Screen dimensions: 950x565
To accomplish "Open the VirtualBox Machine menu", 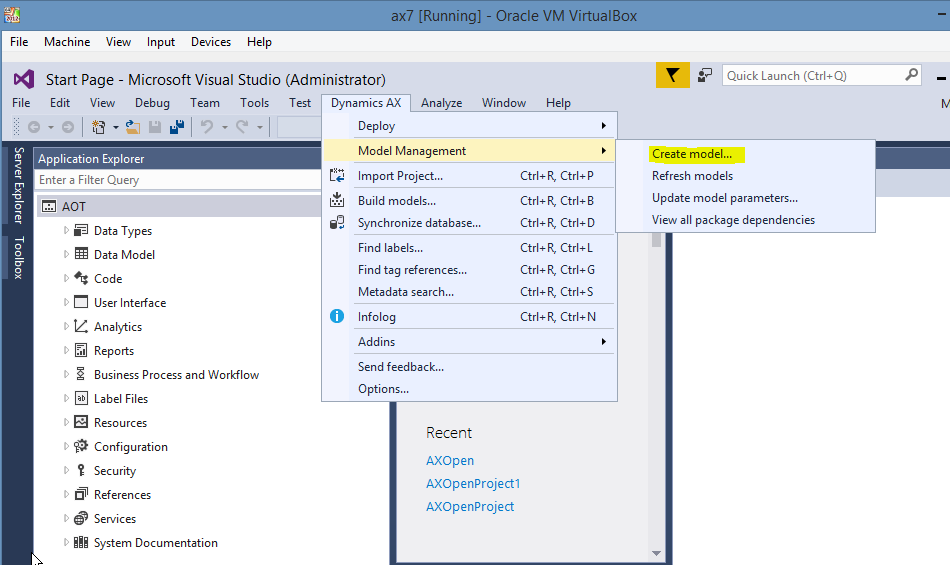I will click(67, 42).
